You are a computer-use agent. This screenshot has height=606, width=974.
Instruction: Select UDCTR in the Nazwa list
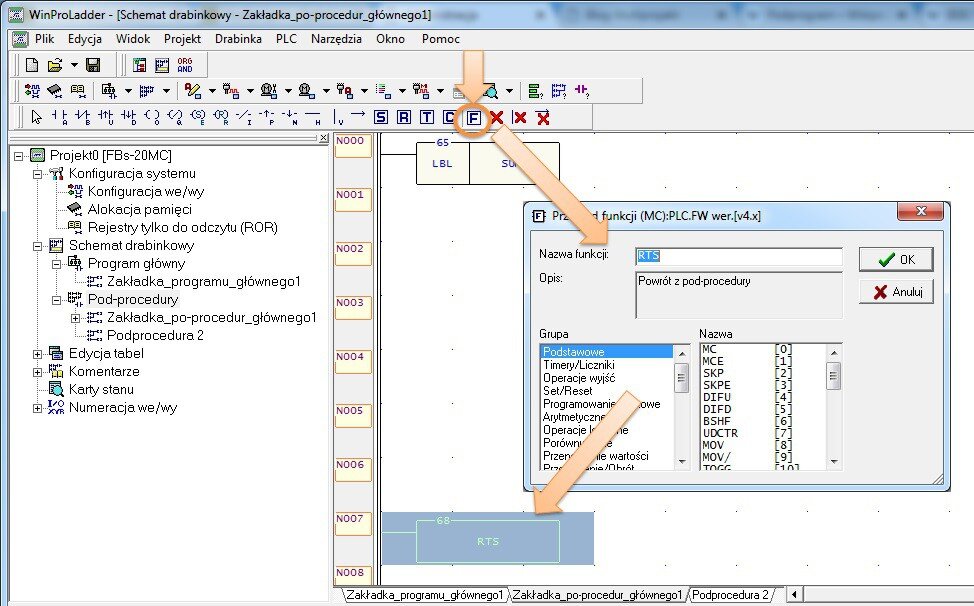tap(721, 433)
